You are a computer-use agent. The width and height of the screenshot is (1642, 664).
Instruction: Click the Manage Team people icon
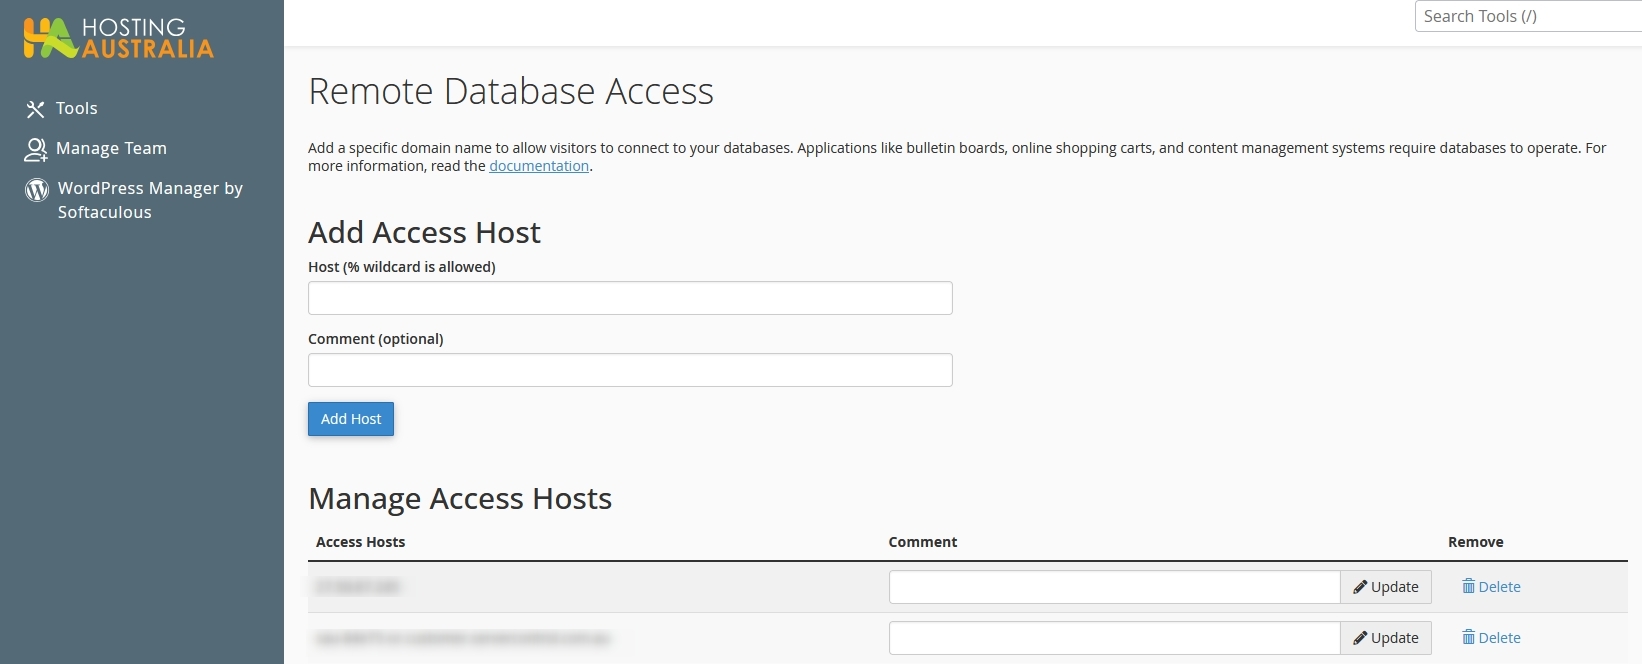pyautogui.click(x=36, y=149)
